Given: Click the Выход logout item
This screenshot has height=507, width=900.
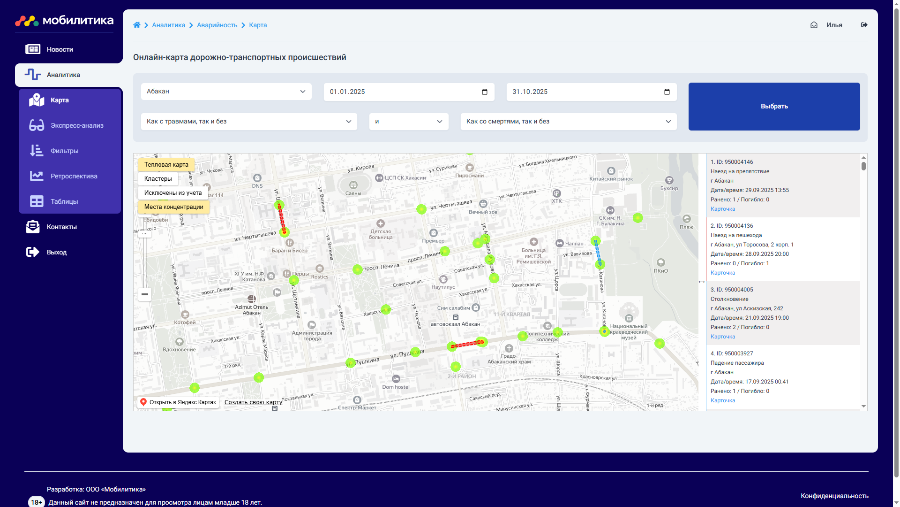Looking at the screenshot, I should pos(56,252).
